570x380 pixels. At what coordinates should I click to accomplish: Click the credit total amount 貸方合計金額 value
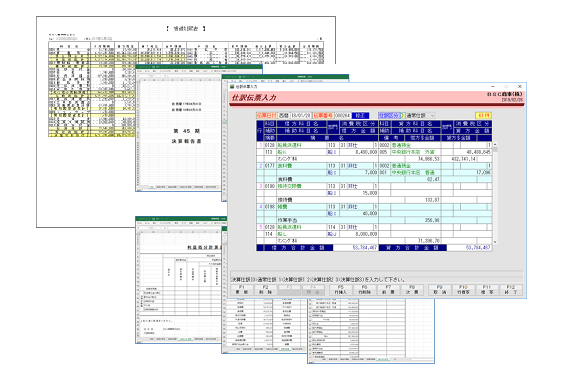tap(469, 248)
